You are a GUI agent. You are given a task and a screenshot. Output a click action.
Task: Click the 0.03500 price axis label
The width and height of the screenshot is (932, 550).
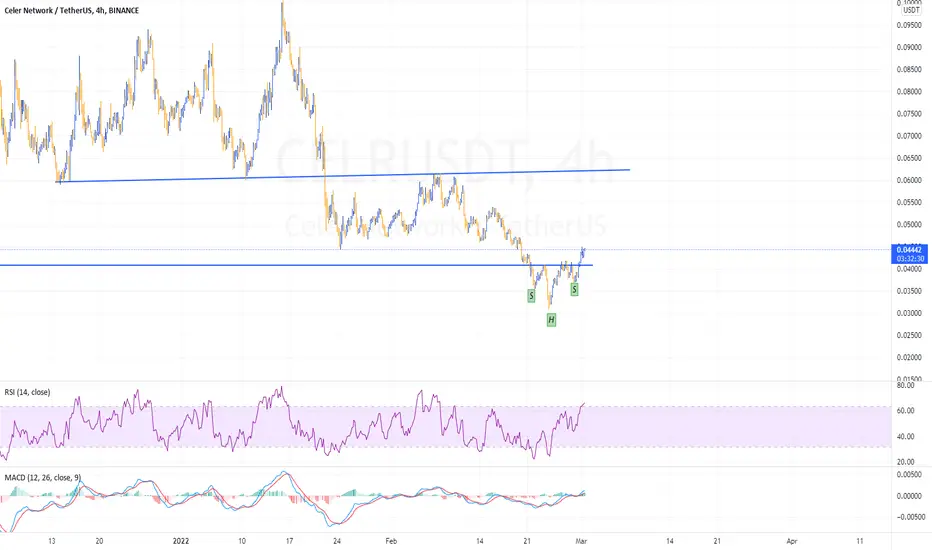click(909, 291)
